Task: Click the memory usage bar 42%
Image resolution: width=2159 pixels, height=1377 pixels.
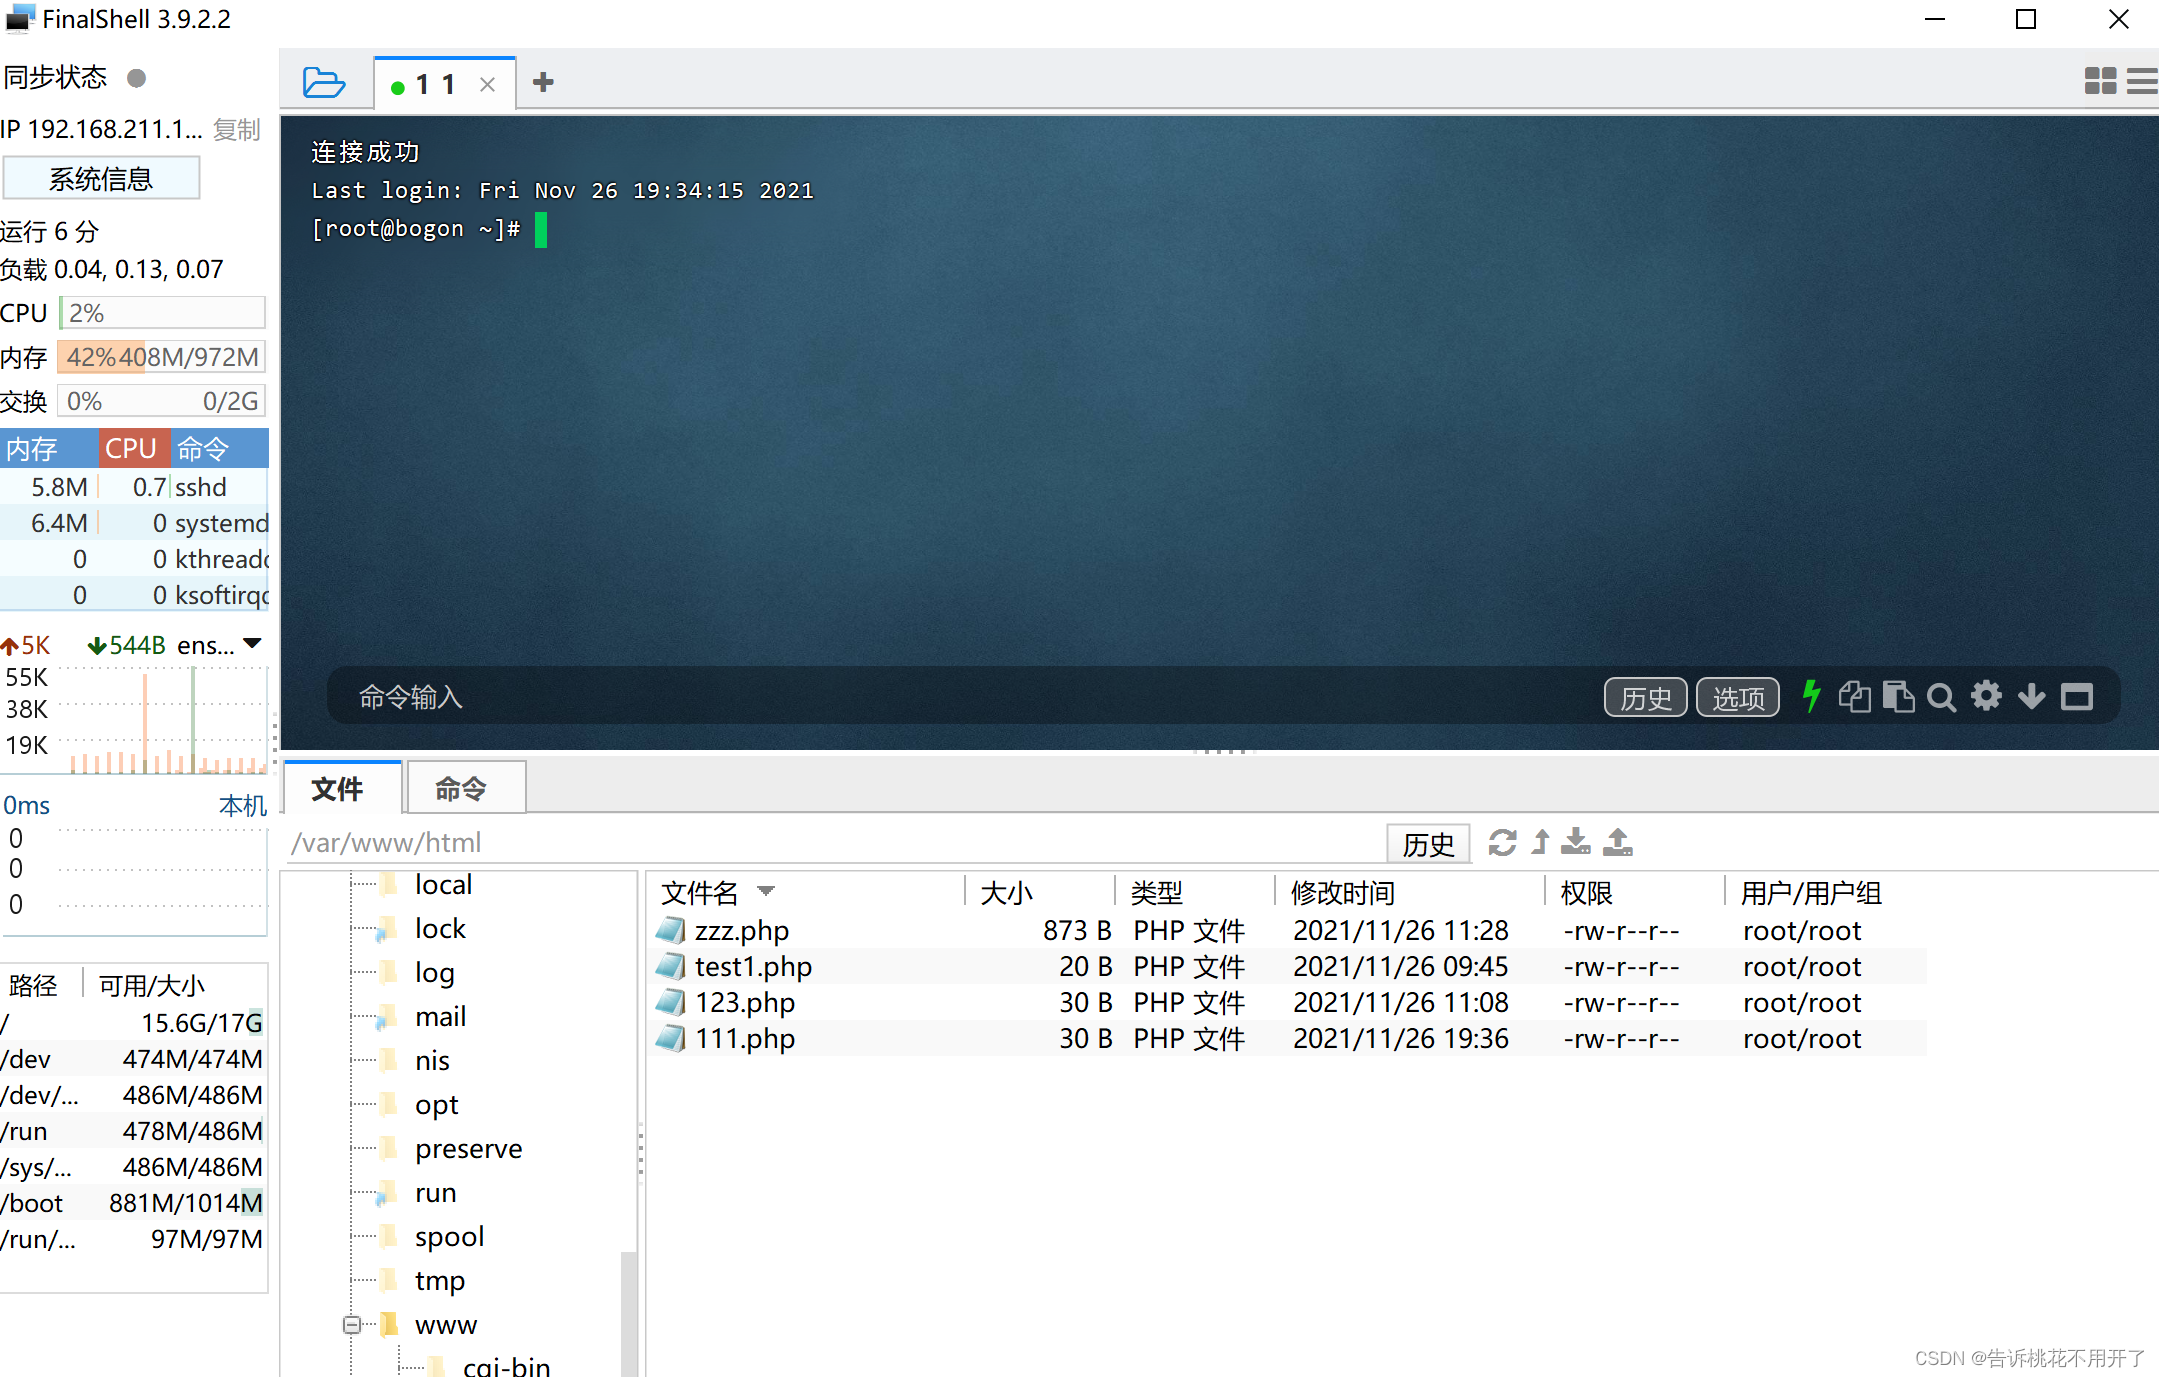Action: [x=162, y=357]
